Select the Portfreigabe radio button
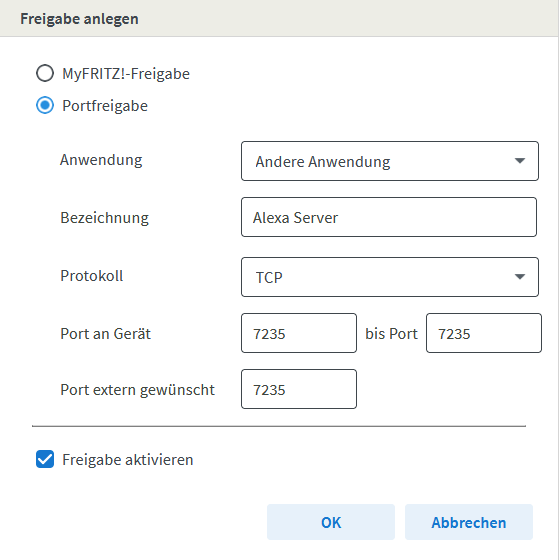 click(45, 105)
